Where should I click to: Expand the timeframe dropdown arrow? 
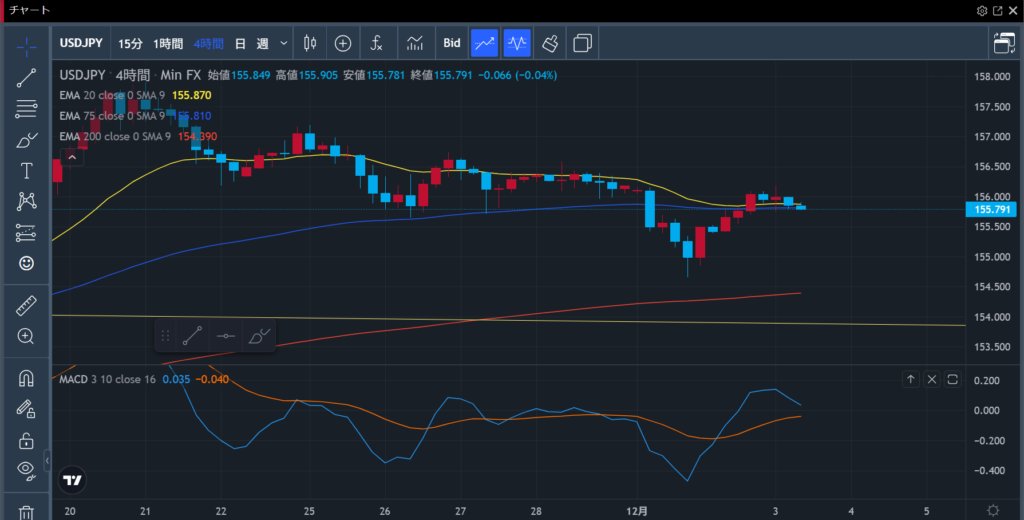pyautogui.click(x=284, y=43)
